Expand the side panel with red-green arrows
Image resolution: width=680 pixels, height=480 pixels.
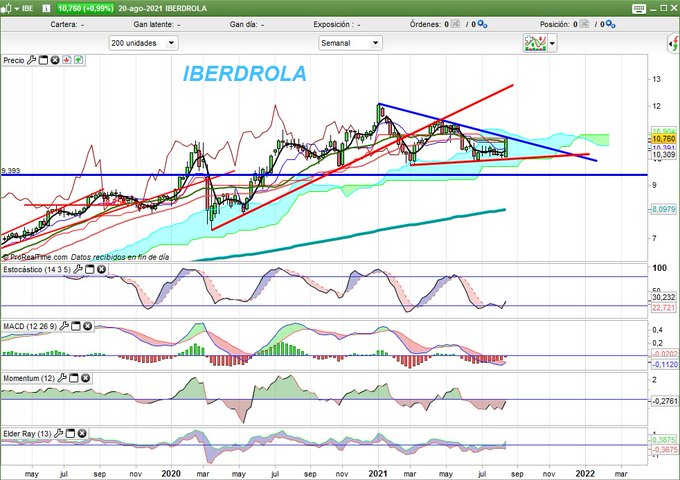click(x=673, y=43)
